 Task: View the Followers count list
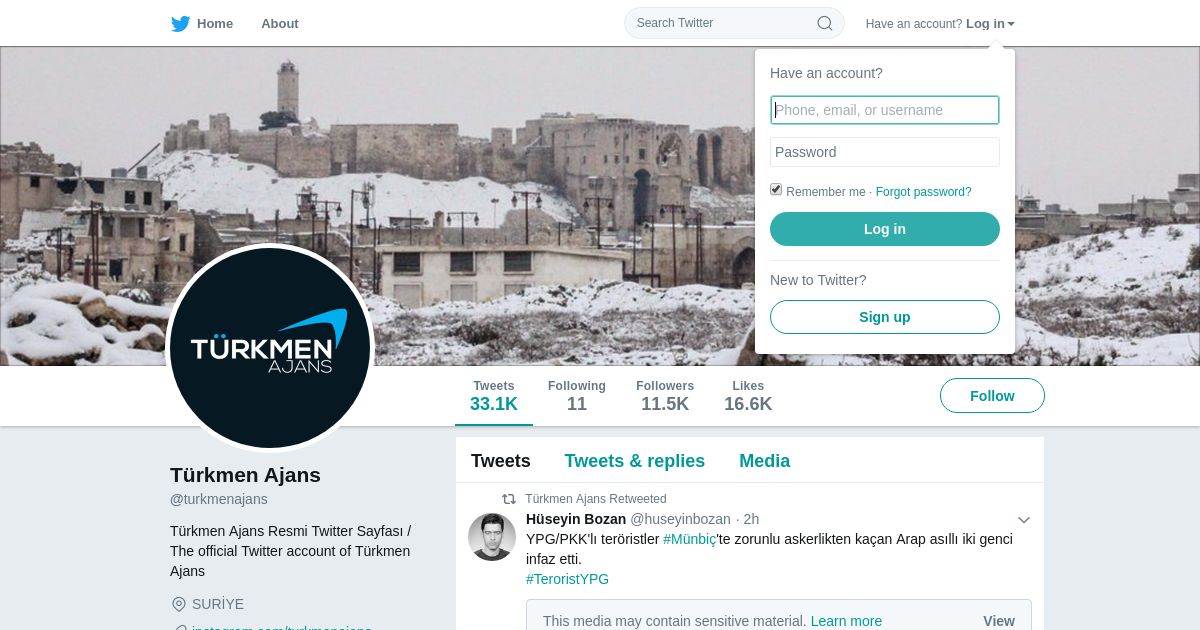(665, 396)
